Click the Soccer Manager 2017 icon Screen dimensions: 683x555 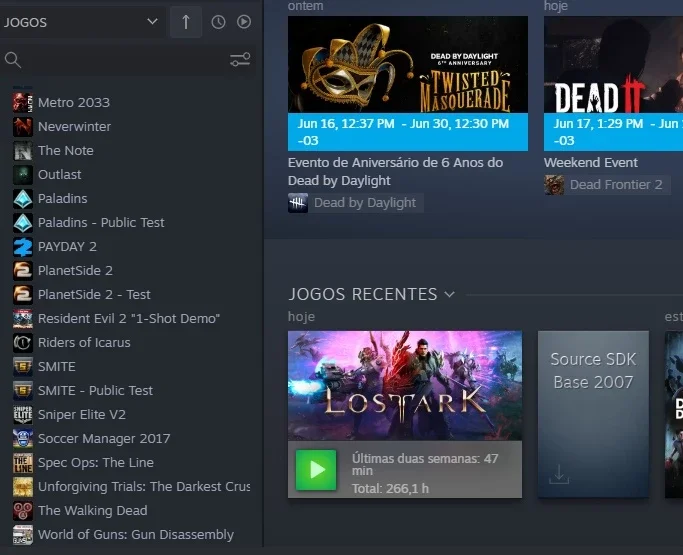point(23,438)
